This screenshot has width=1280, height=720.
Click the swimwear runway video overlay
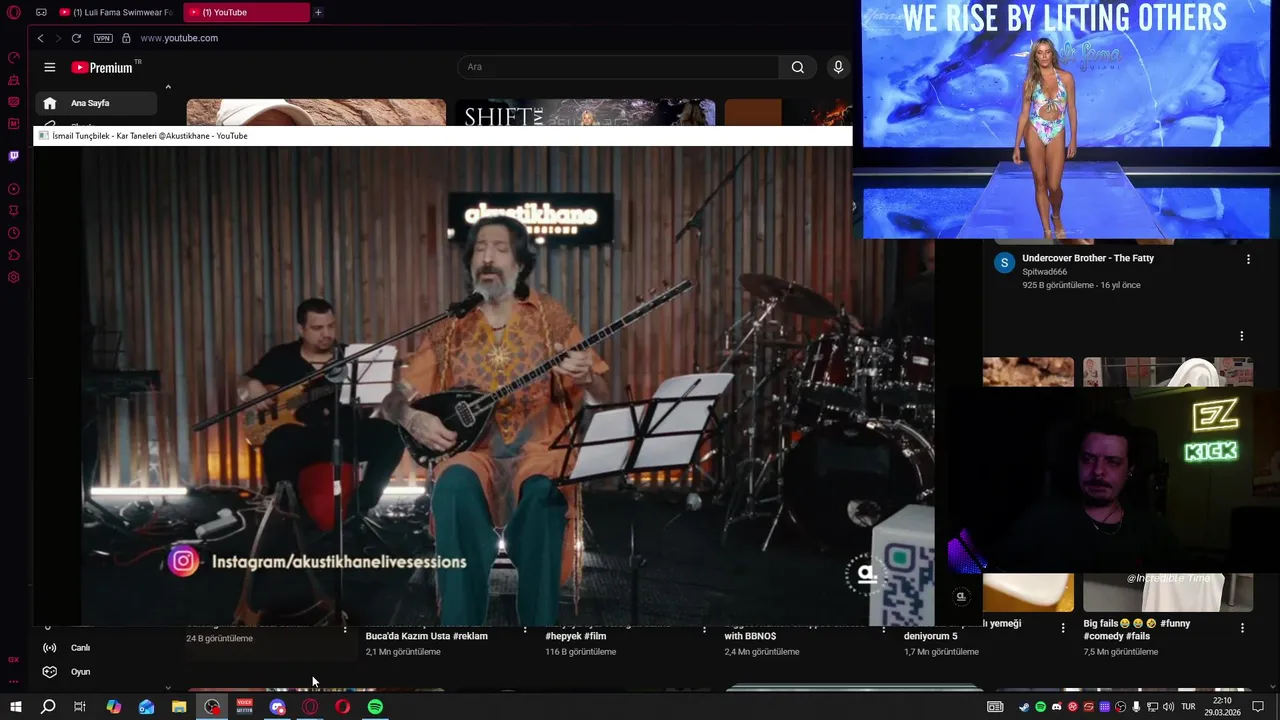1066,119
